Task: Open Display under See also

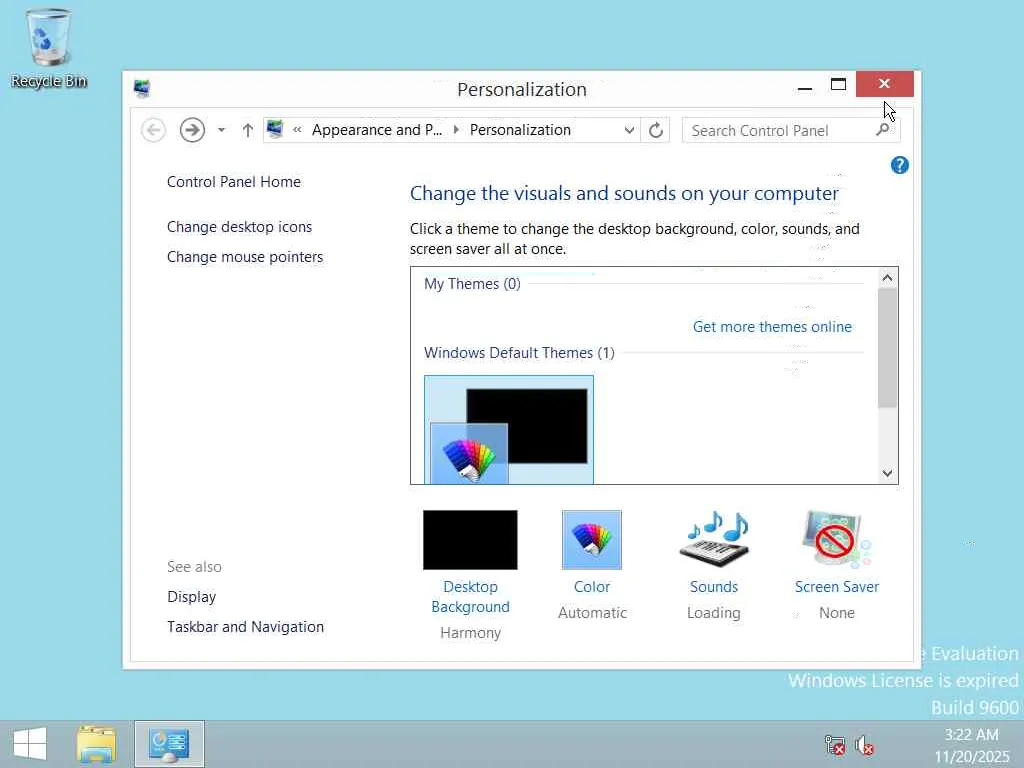Action: pos(191,597)
